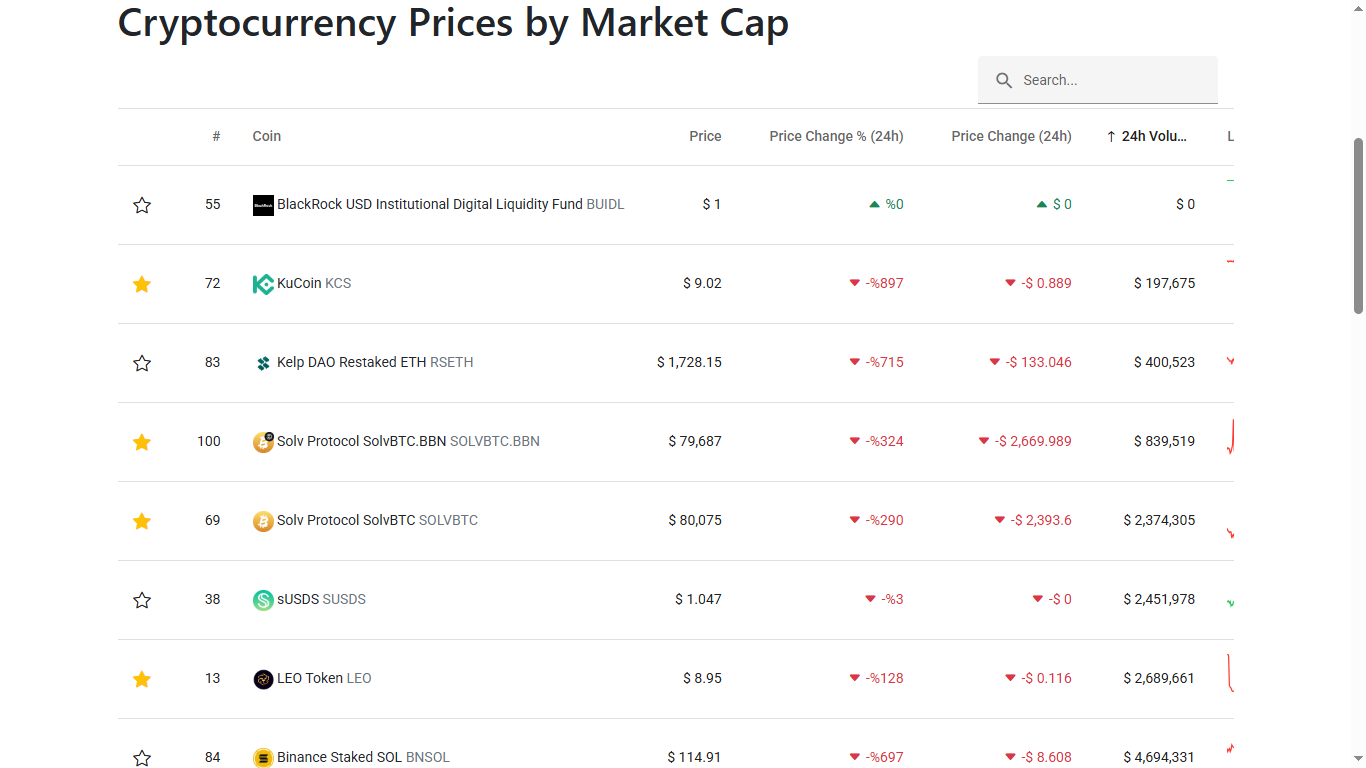Viewport: 1366px width, 768px height.
Task: Sort by the # rank column header
Action: (x=216, y=136)
